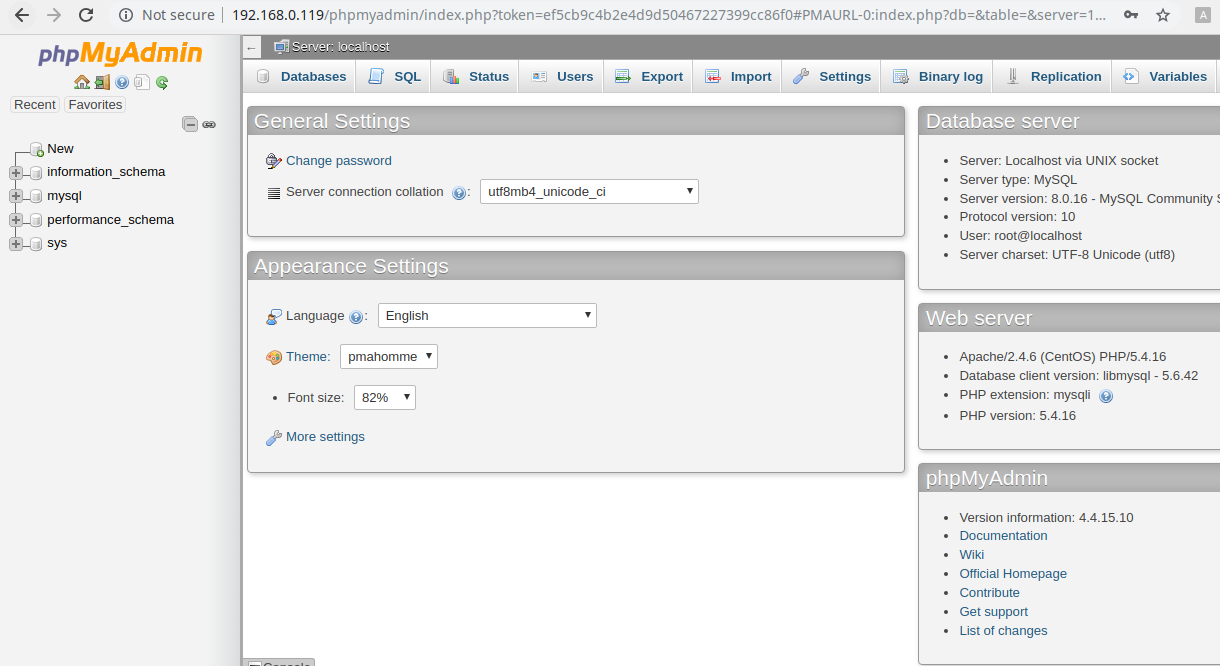Open the information_schema database name
This screenshot has height=666, width=1220.
pyautogui.click(x=106, y=172)
